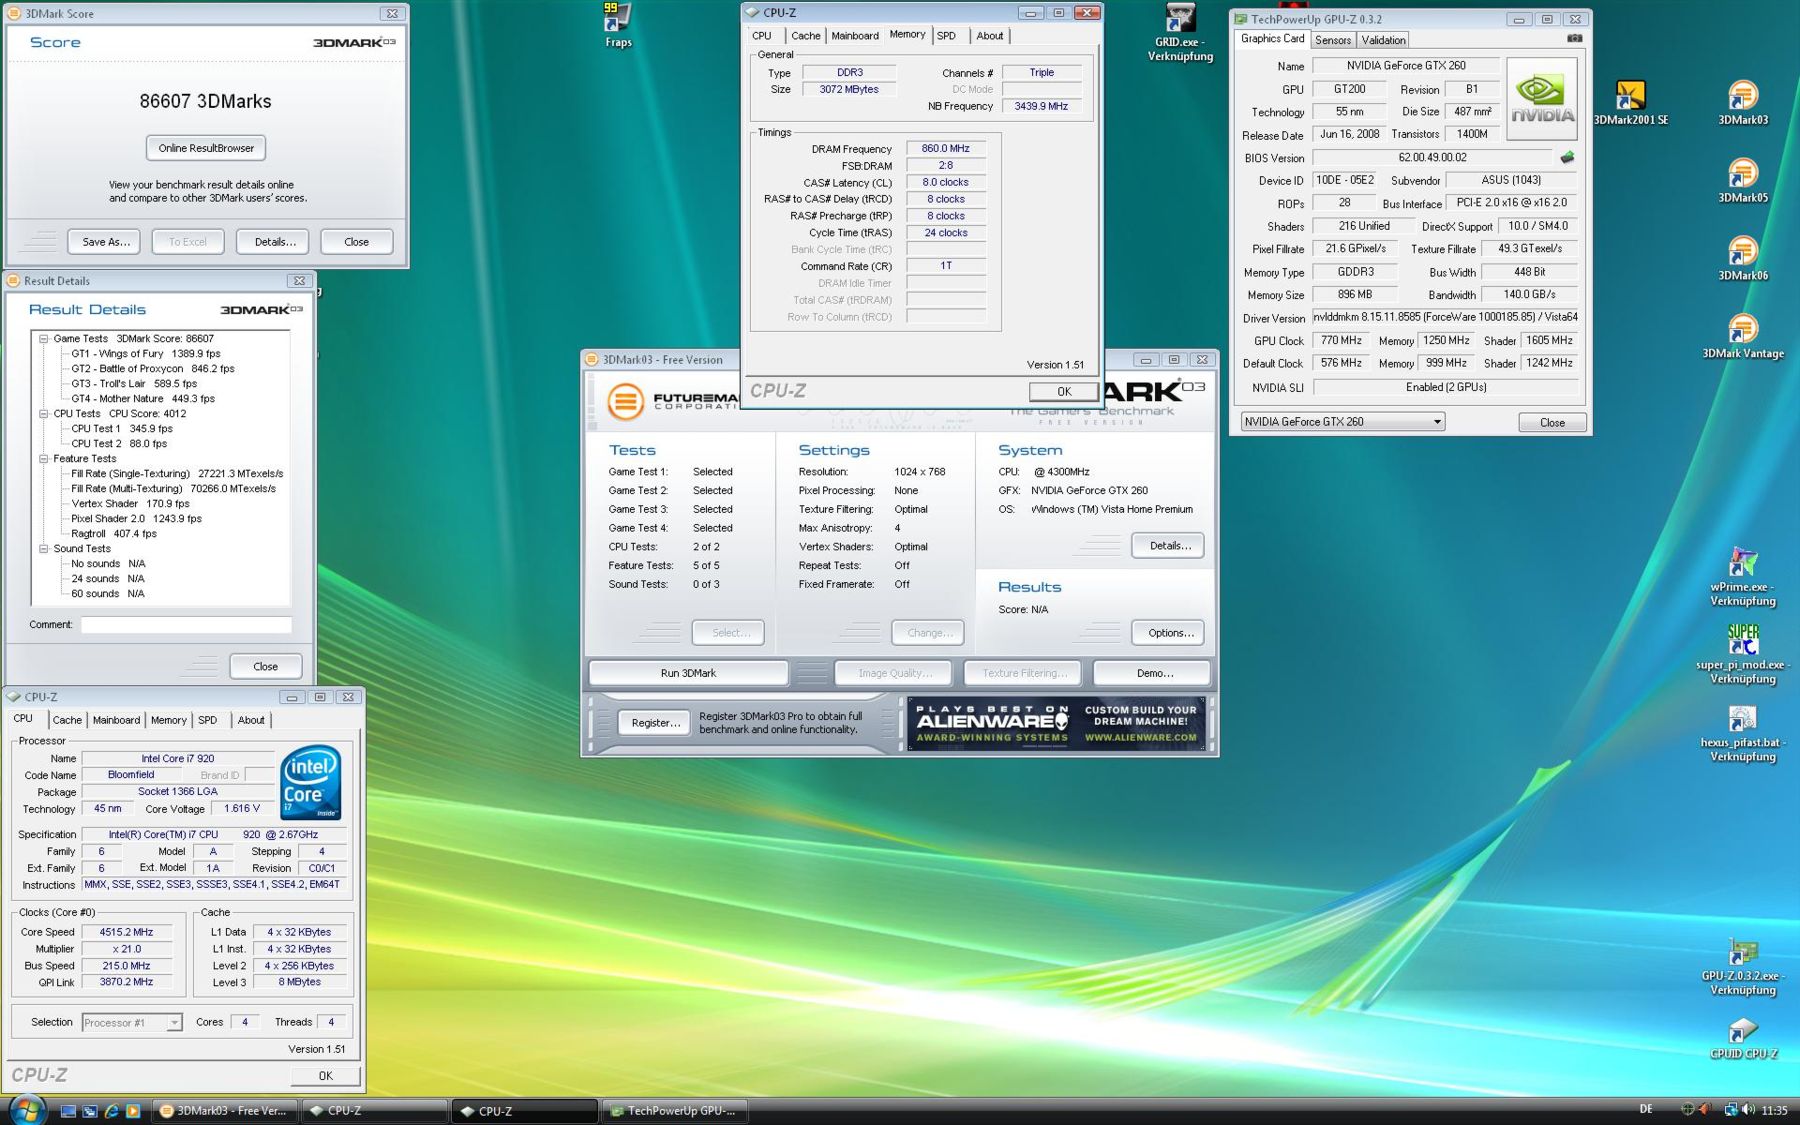Screen dimensions: 1800x1125
Task: Select the Ragtroll result row
Action: pos(114,534)
